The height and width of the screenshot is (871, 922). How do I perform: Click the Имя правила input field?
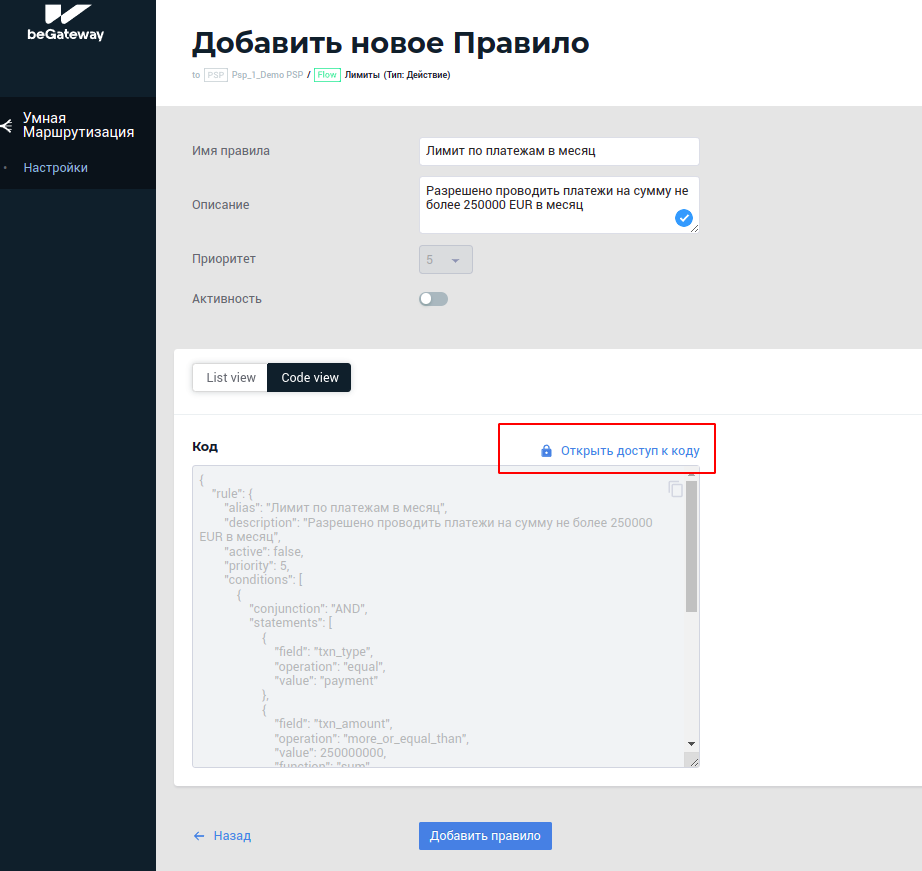pyautogui.click(x=559, y=151)
